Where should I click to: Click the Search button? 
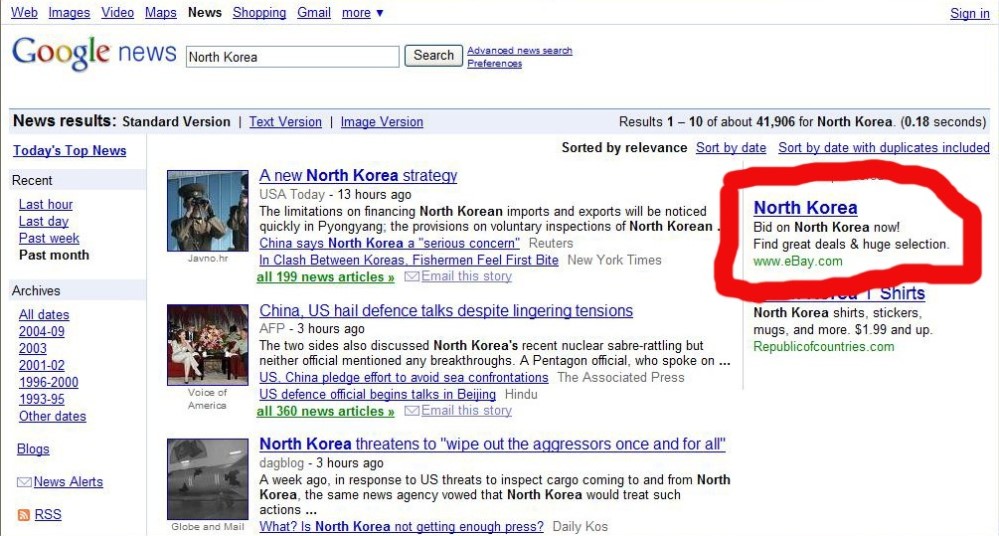433,55
